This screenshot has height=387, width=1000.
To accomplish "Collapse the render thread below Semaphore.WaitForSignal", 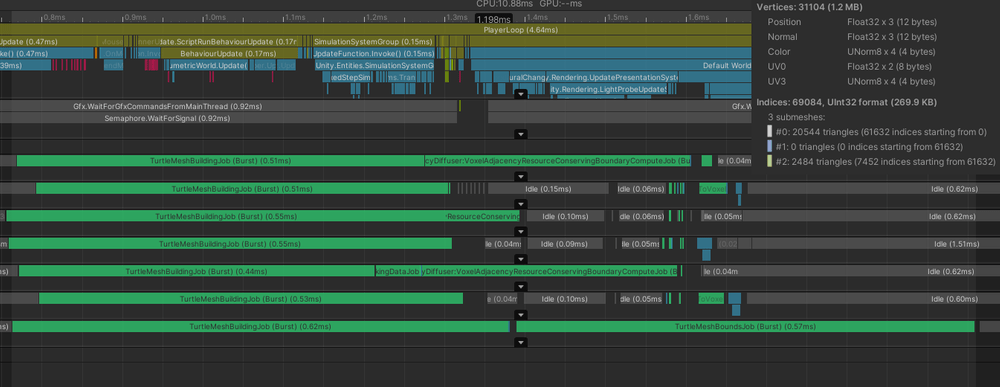I will click(x=521, y=134).
